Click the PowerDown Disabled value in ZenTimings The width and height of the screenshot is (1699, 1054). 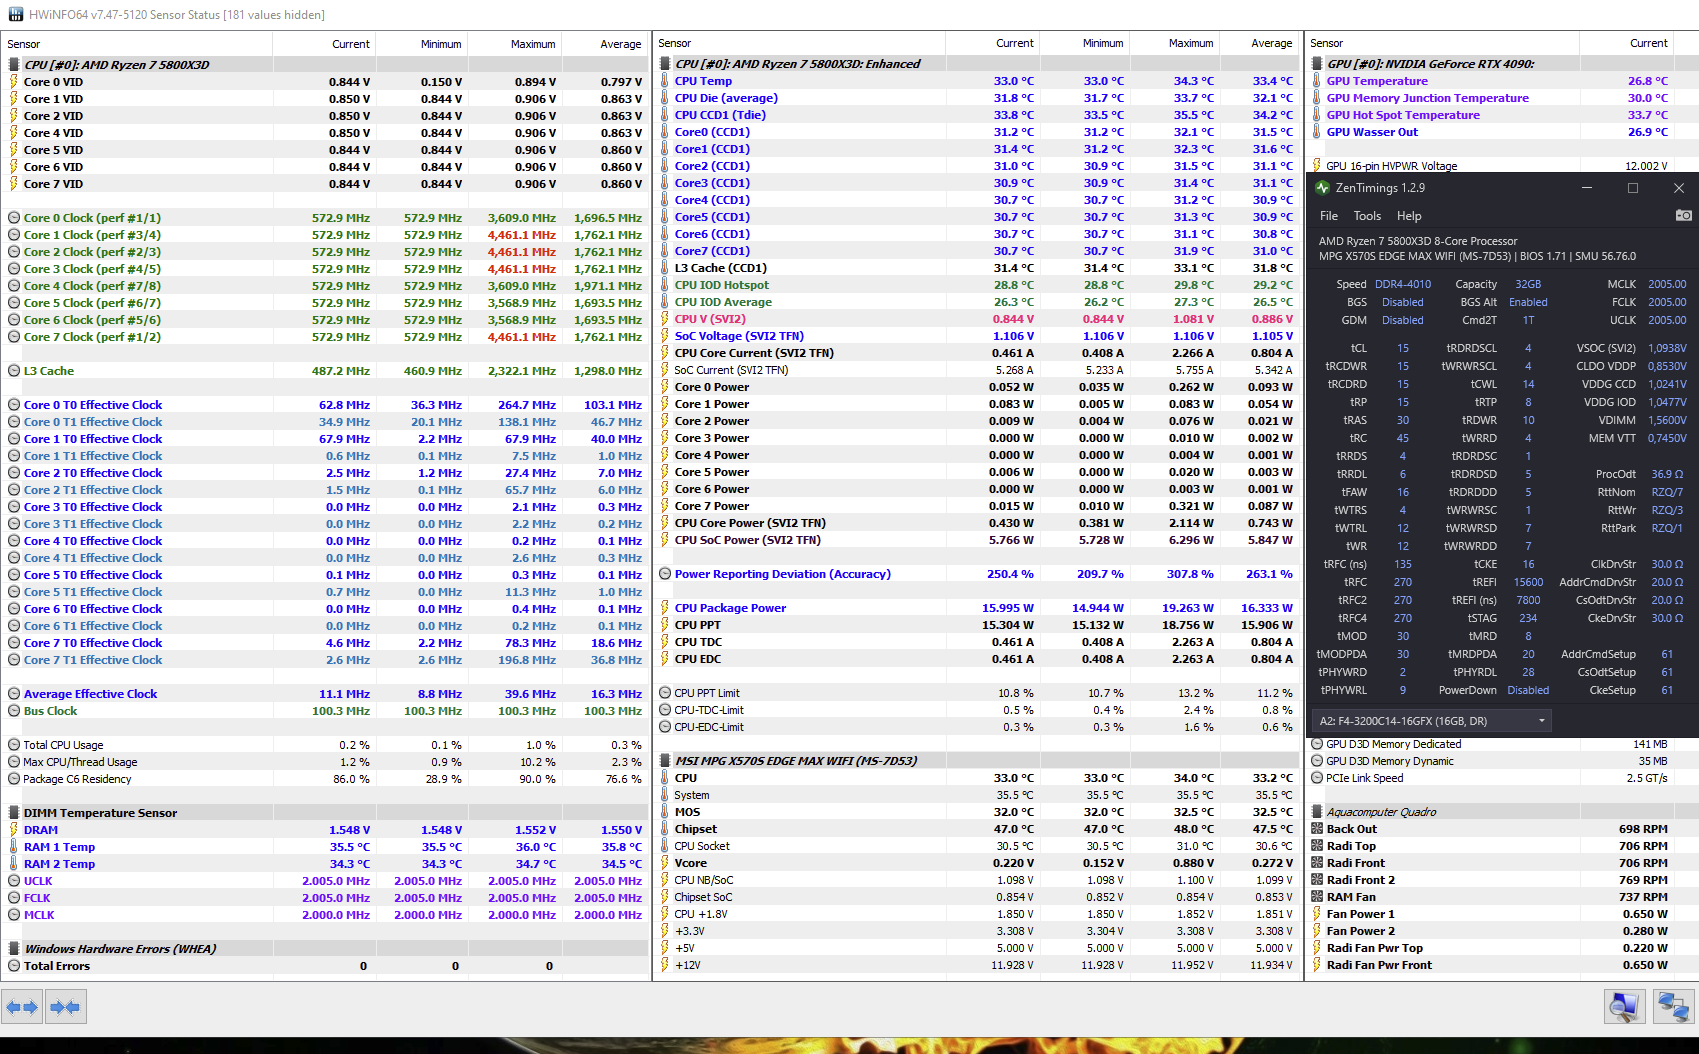coord(1528,690)
